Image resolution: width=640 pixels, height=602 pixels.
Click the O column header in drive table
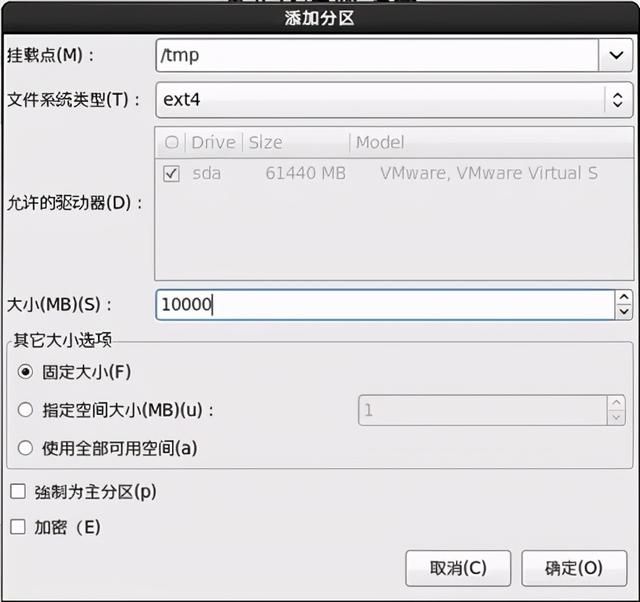171,142
